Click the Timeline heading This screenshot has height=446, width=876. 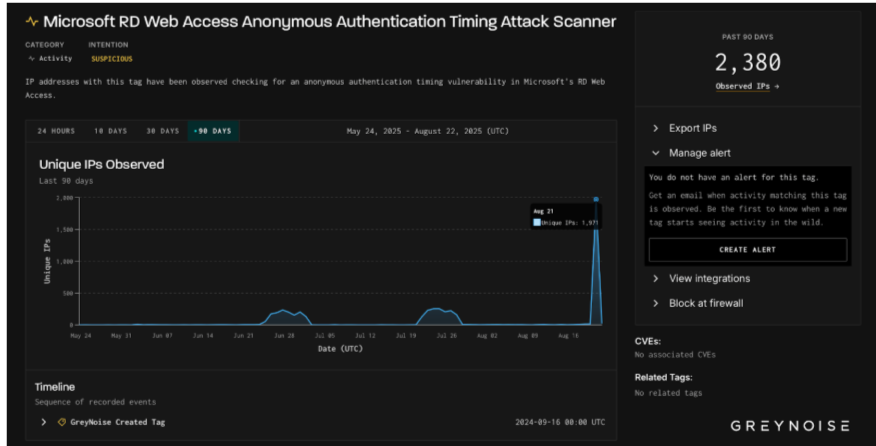click(55, 387)
